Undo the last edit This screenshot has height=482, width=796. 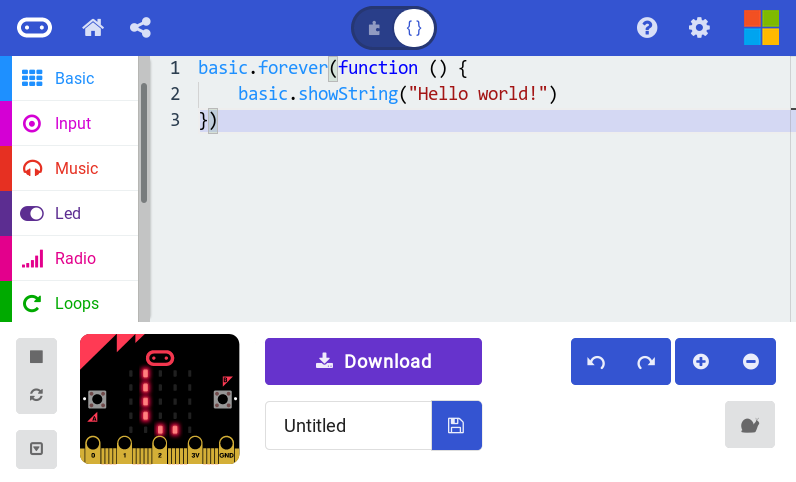[596, 362]
